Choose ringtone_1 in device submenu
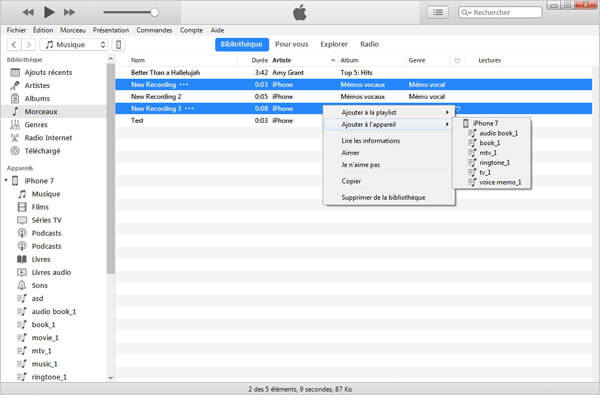600x395 pixels. click(x=492, y=163)
